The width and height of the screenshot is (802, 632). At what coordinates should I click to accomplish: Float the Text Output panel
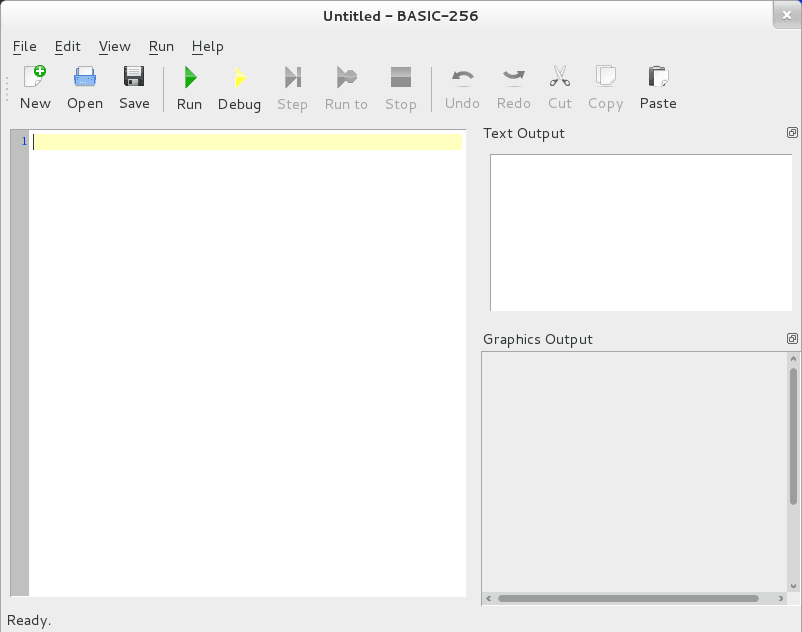coord(792,133)
